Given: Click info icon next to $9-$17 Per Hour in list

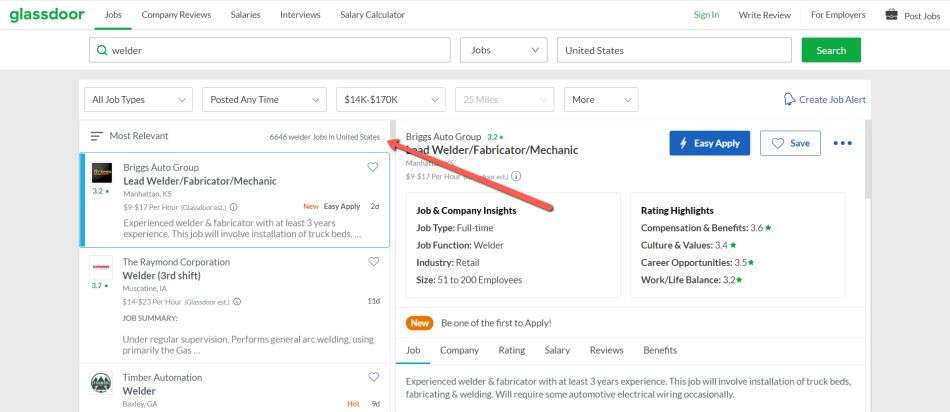Looking at the screenshot, I should (234, 207).
